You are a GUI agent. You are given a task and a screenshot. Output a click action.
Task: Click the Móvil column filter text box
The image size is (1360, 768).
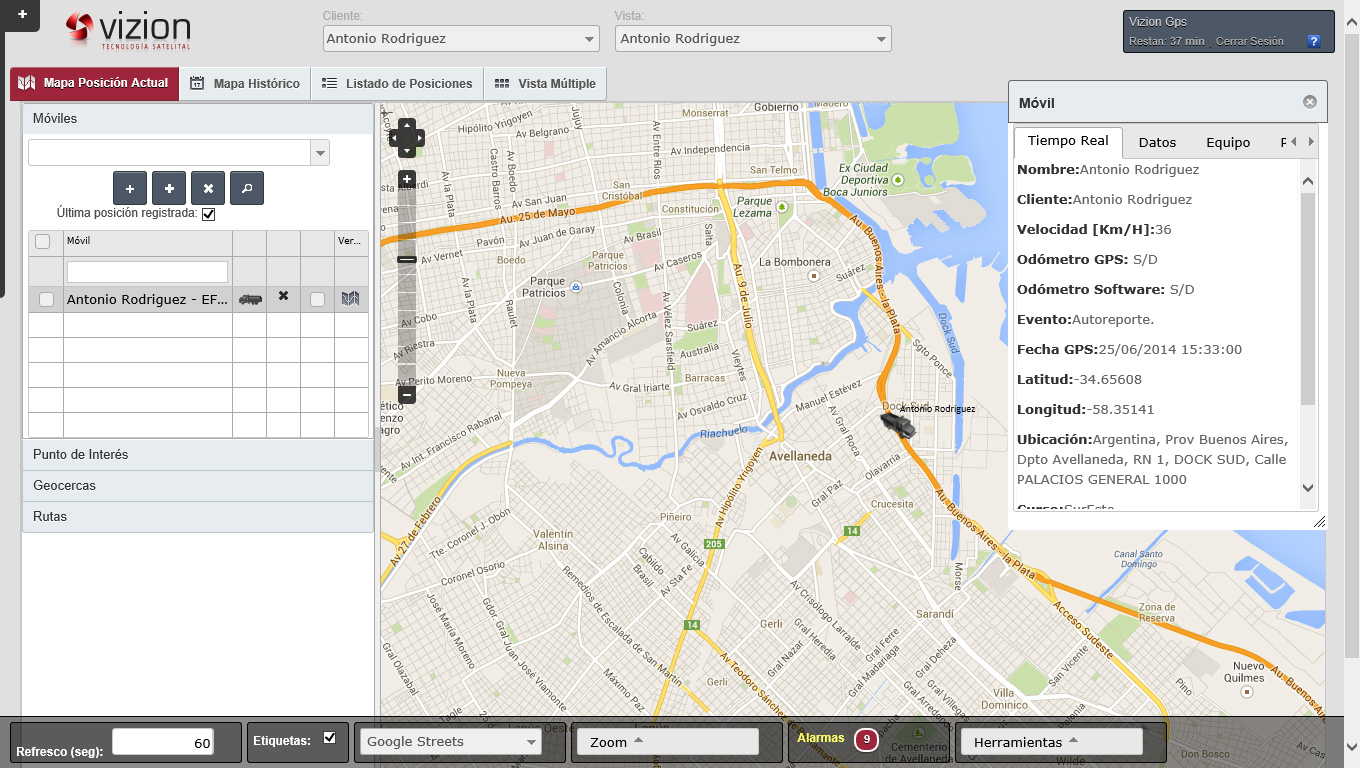(148, 272)
